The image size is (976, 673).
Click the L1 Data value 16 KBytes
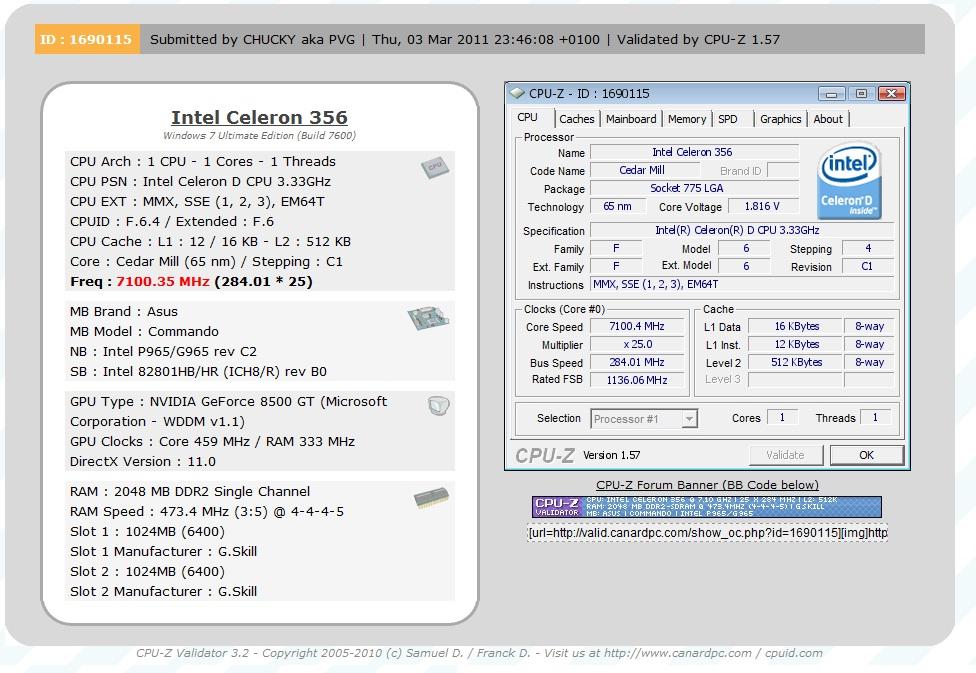click(x=795, y=326)
